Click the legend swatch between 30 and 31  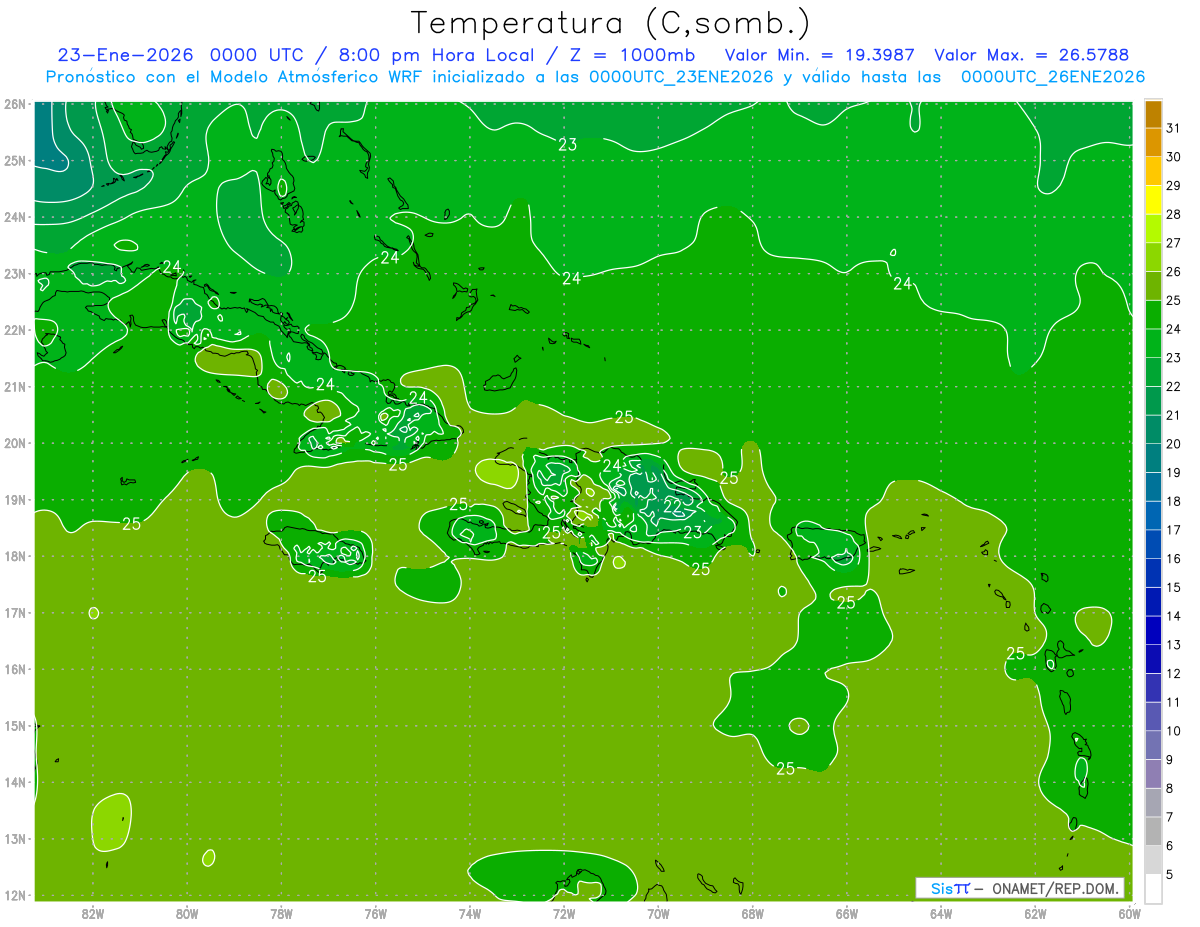[1153, 143]
